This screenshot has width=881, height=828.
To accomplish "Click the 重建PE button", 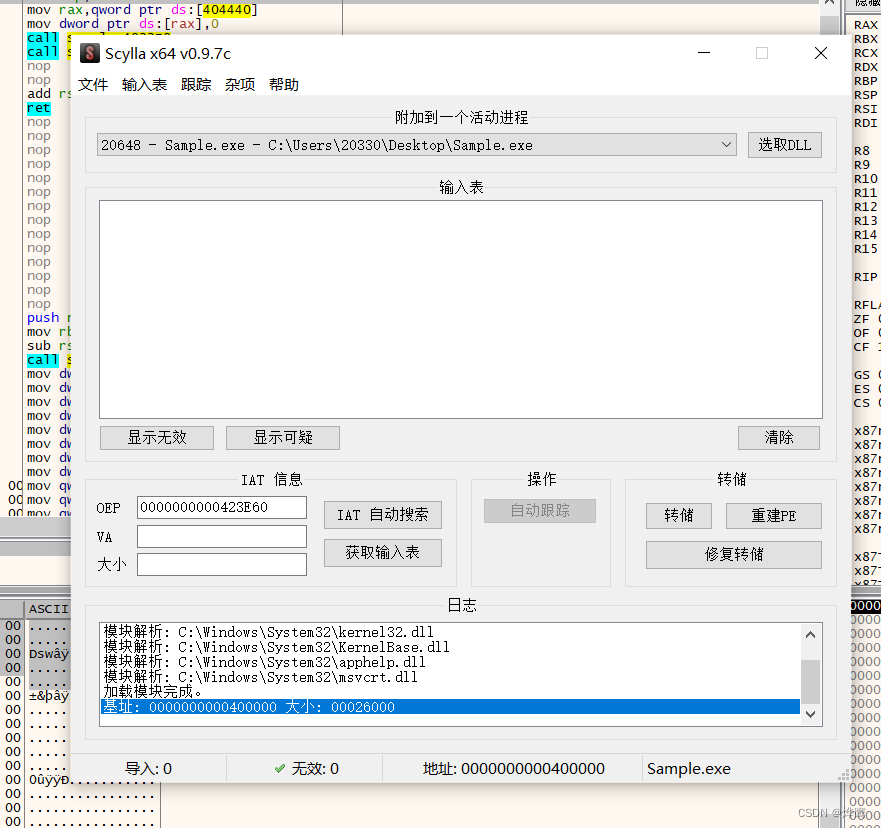I will point(774,516).
